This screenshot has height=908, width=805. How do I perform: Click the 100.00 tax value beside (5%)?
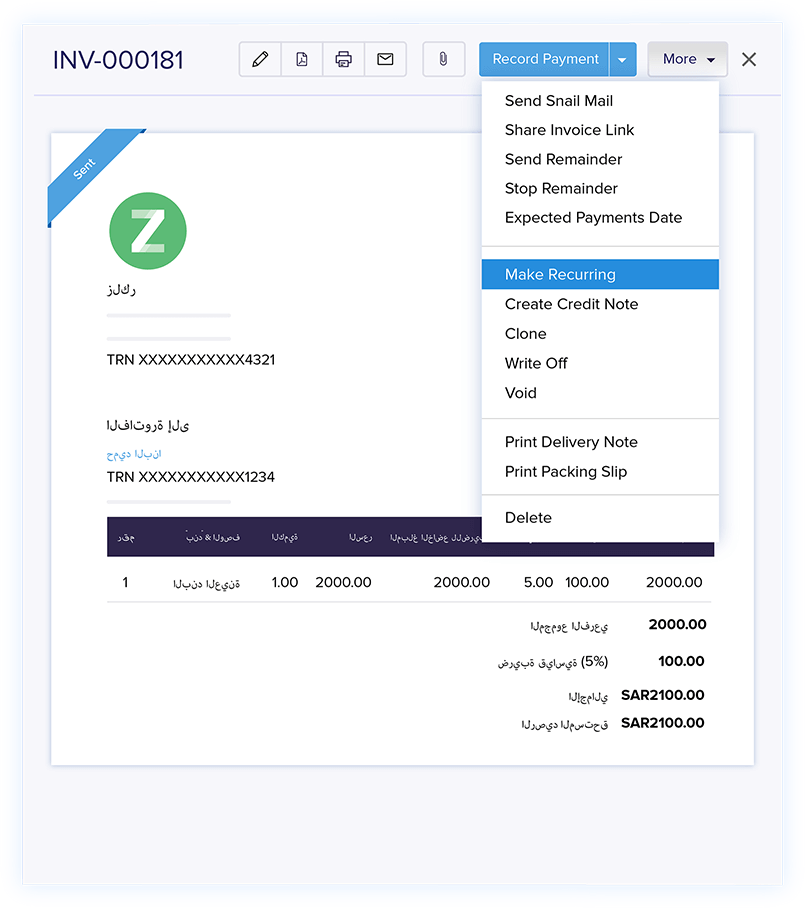click(681, 661)
